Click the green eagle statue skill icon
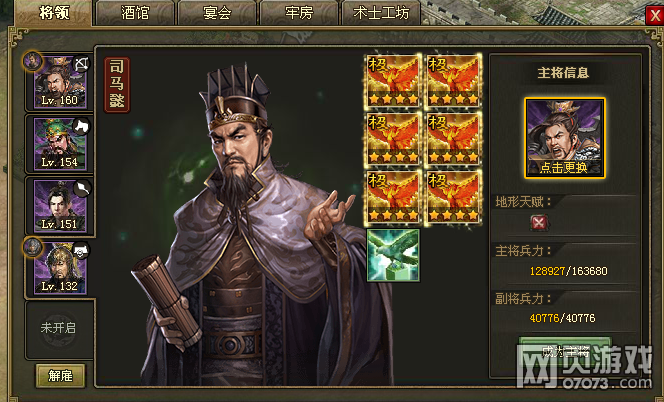Image resolution: width=664 pixels, height=402 pixels. click(x=393, y=255)
